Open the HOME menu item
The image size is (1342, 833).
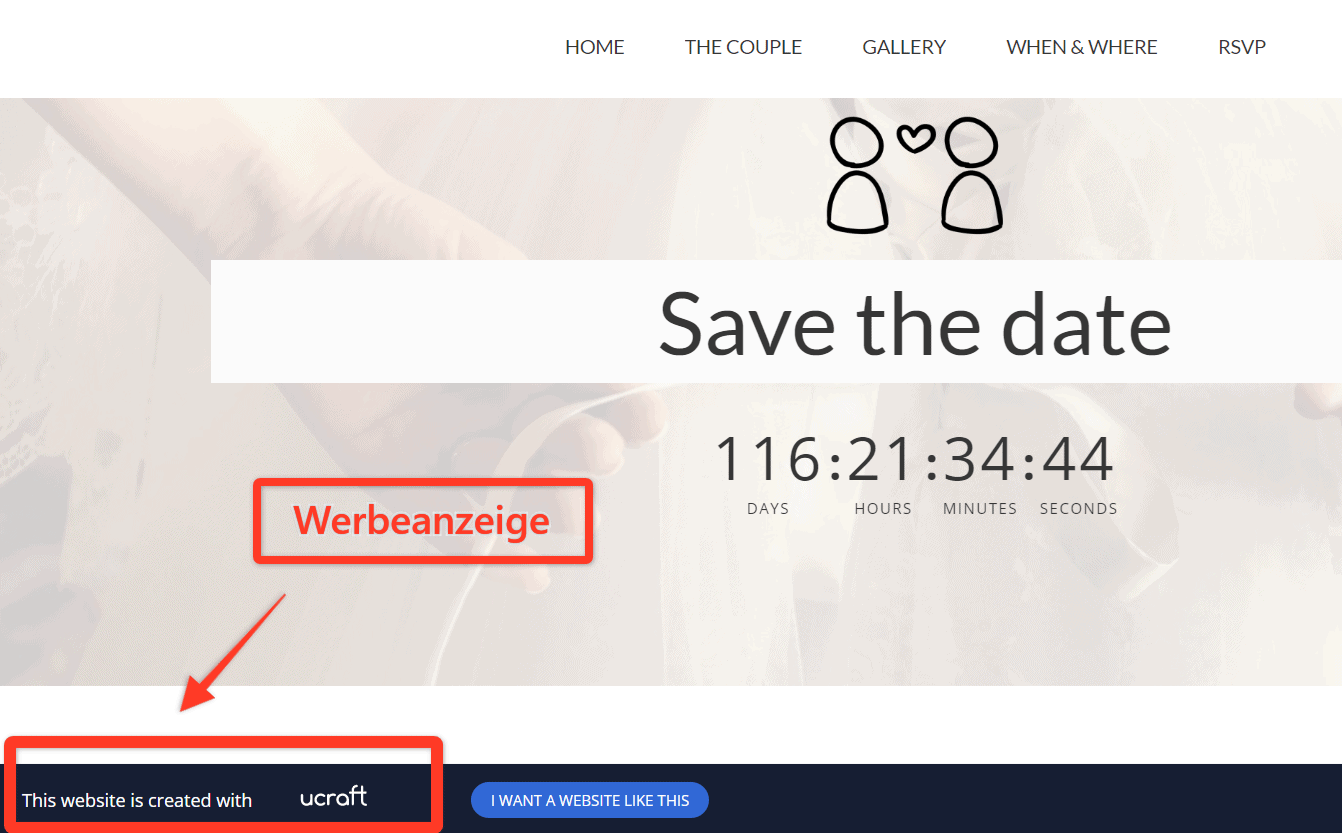point(595,47)
